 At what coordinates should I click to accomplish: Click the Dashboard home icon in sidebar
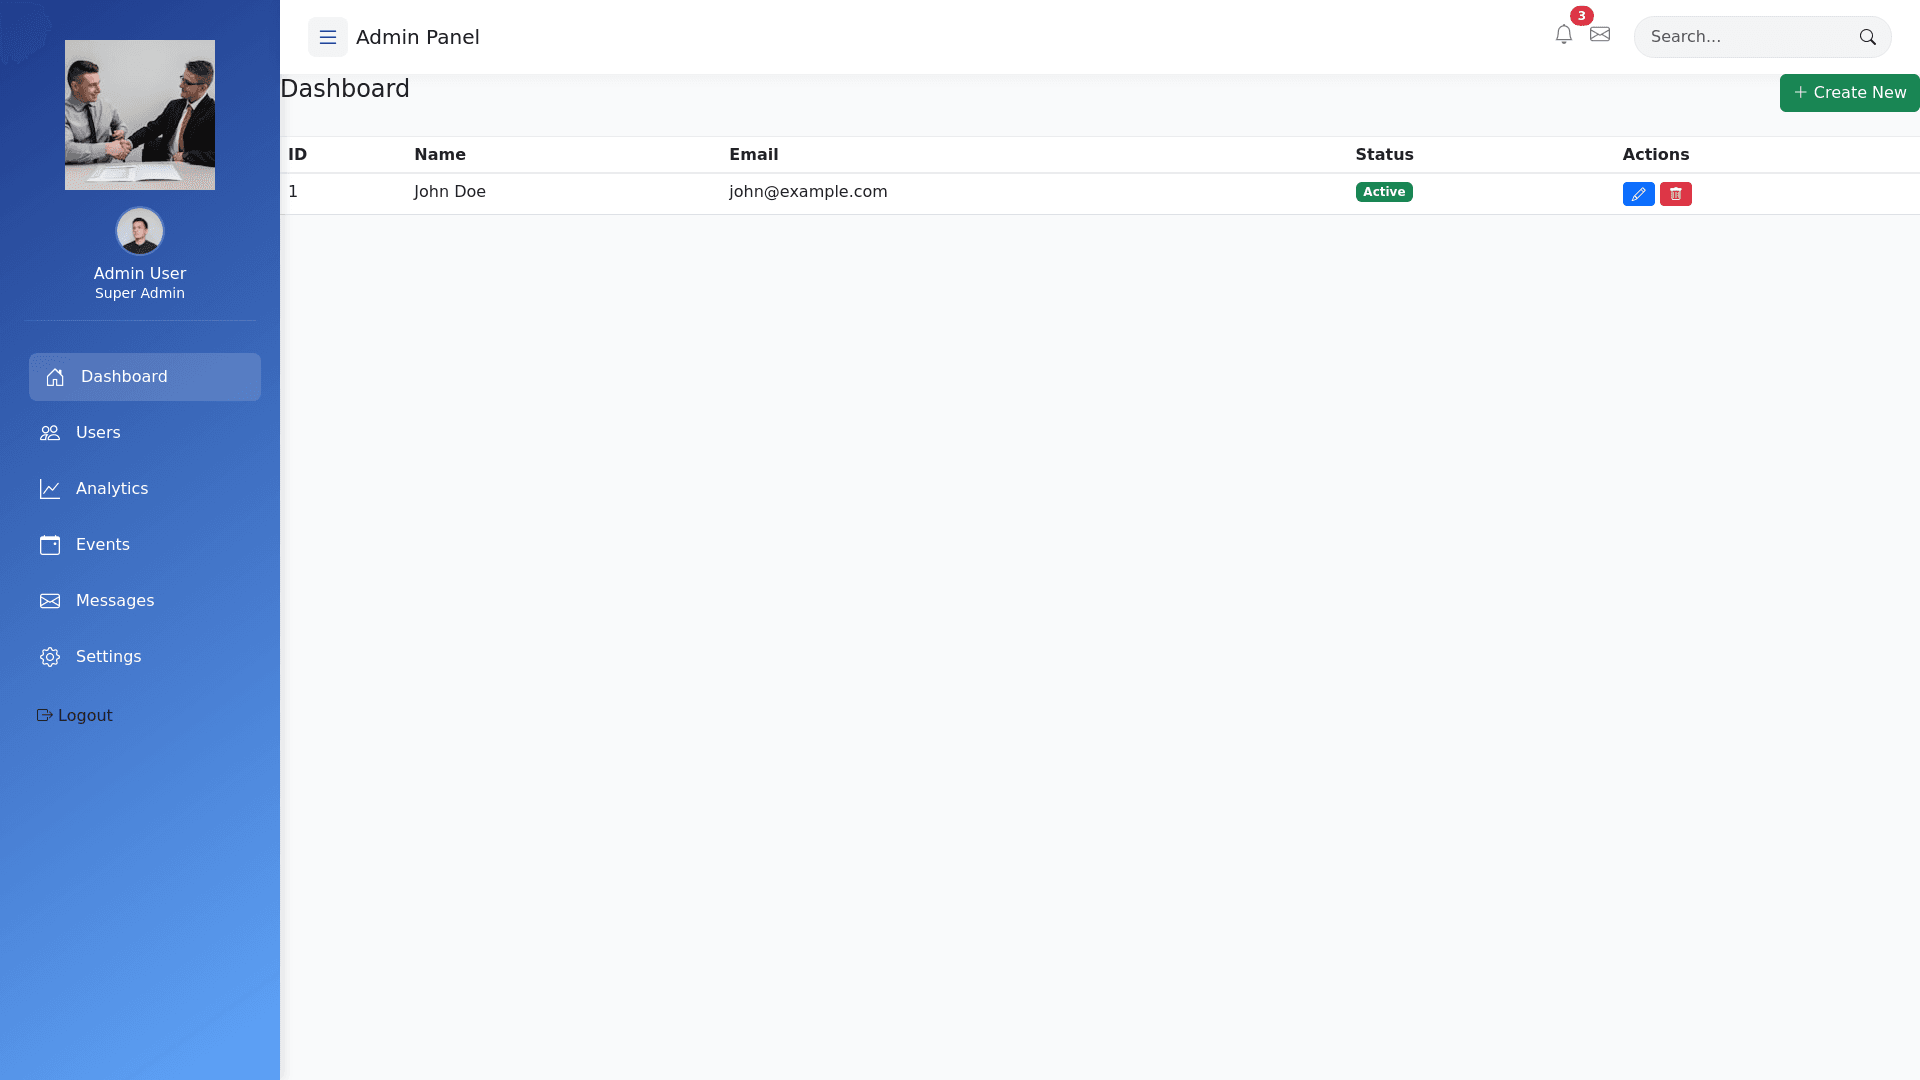[55, 377]
